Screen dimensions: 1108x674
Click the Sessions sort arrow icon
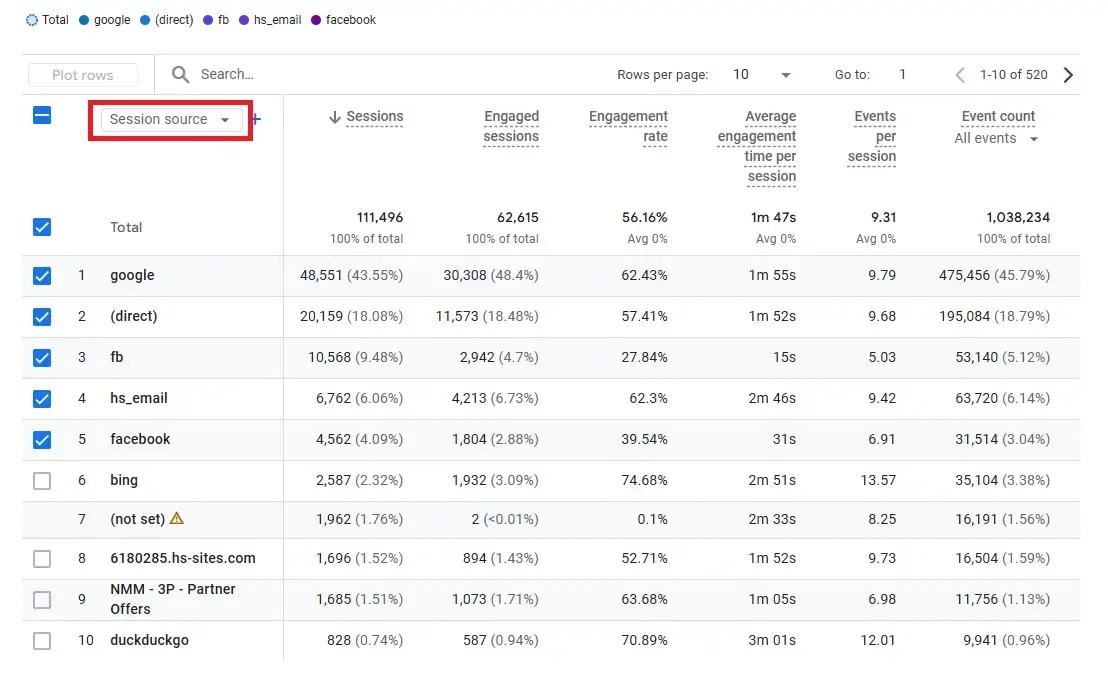(x=334, y=117)
